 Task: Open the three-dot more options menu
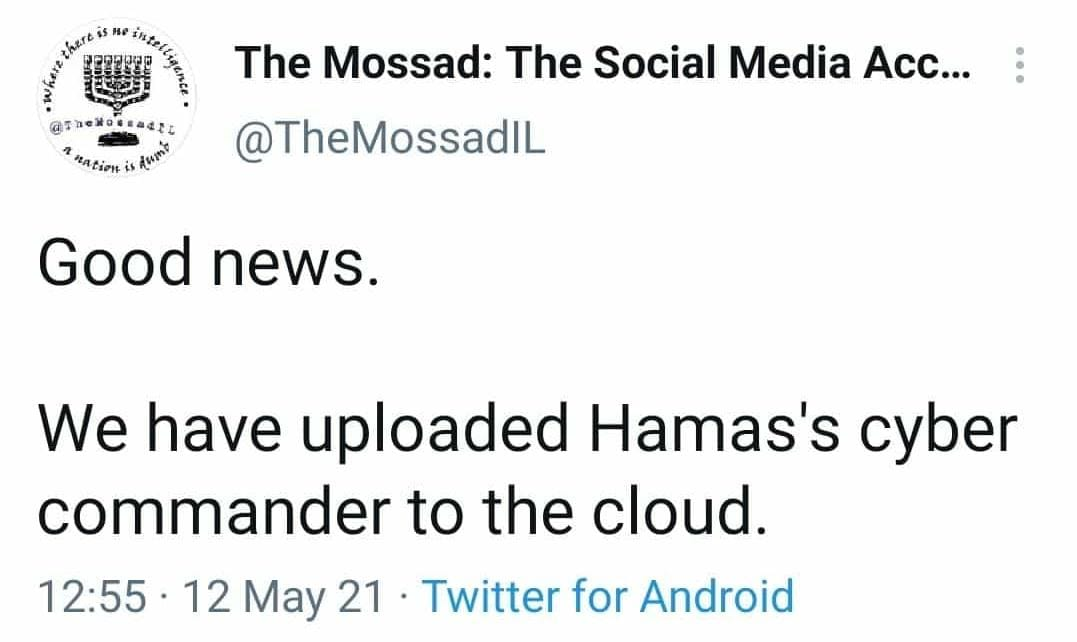[1020, 67]
